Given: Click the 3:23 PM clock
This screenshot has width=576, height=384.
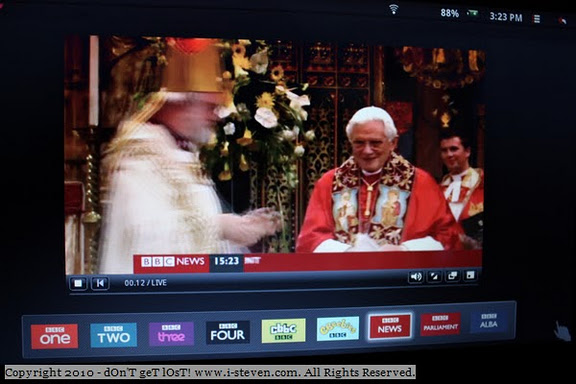Looking at the screenshot, I should pyautogui.click(x=505, y=17).
